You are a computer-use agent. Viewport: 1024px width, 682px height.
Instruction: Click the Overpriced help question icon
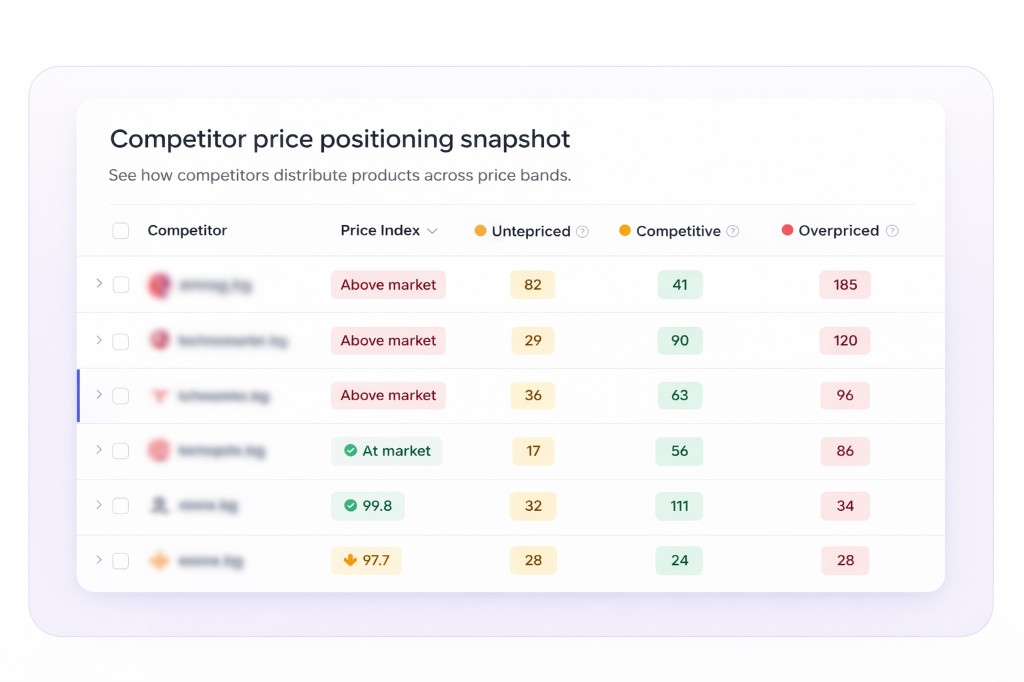tap(892, 231)
